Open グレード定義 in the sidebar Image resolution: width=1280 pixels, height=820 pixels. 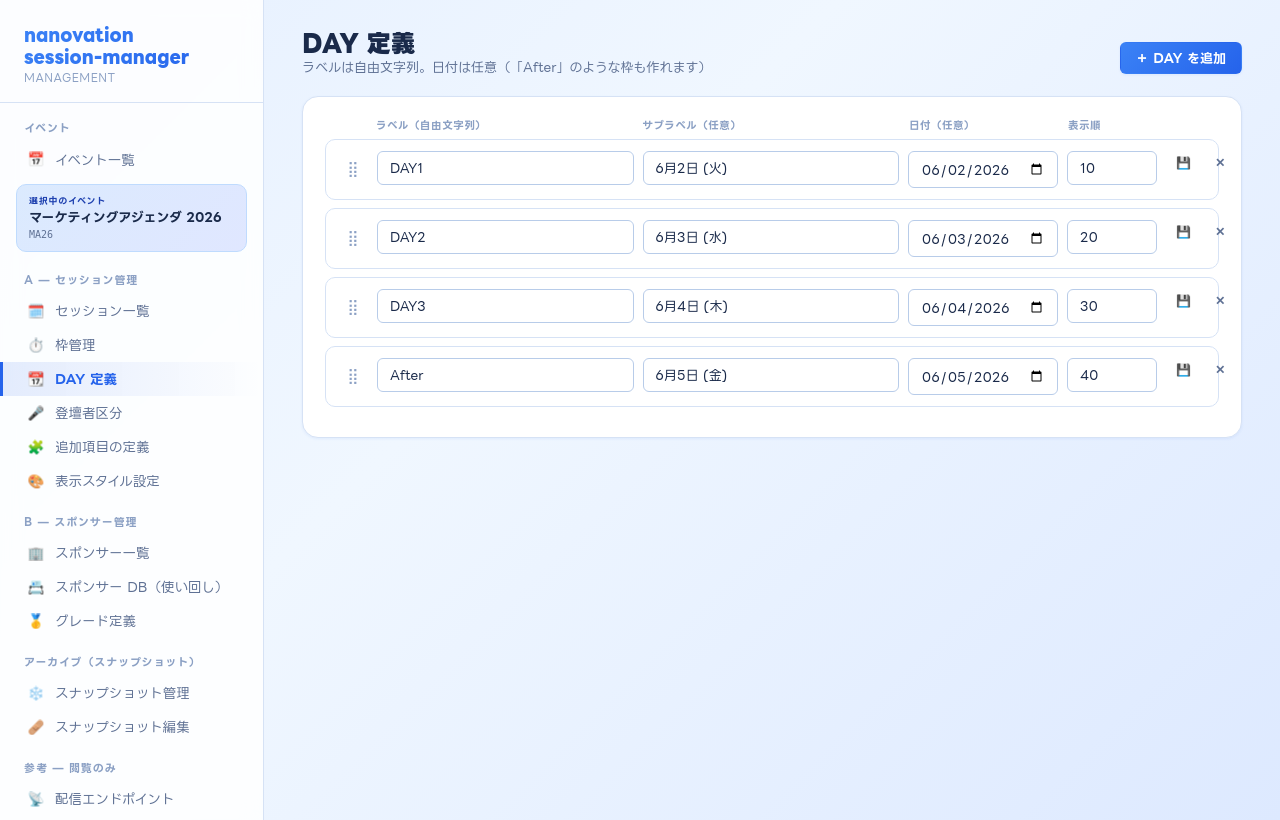click(132, 621)
